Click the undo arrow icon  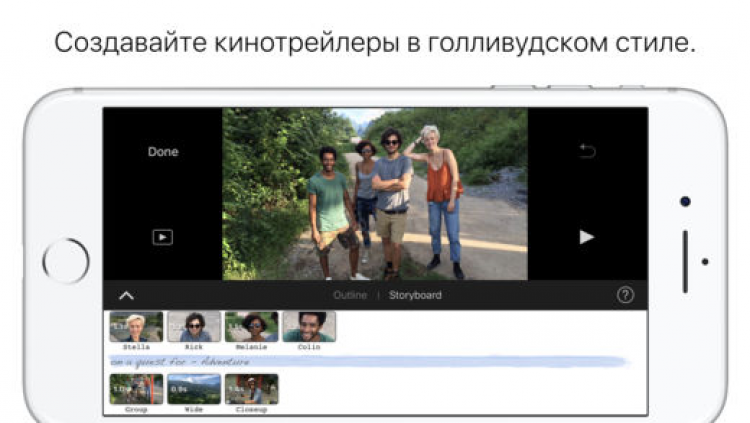[587, 151]
